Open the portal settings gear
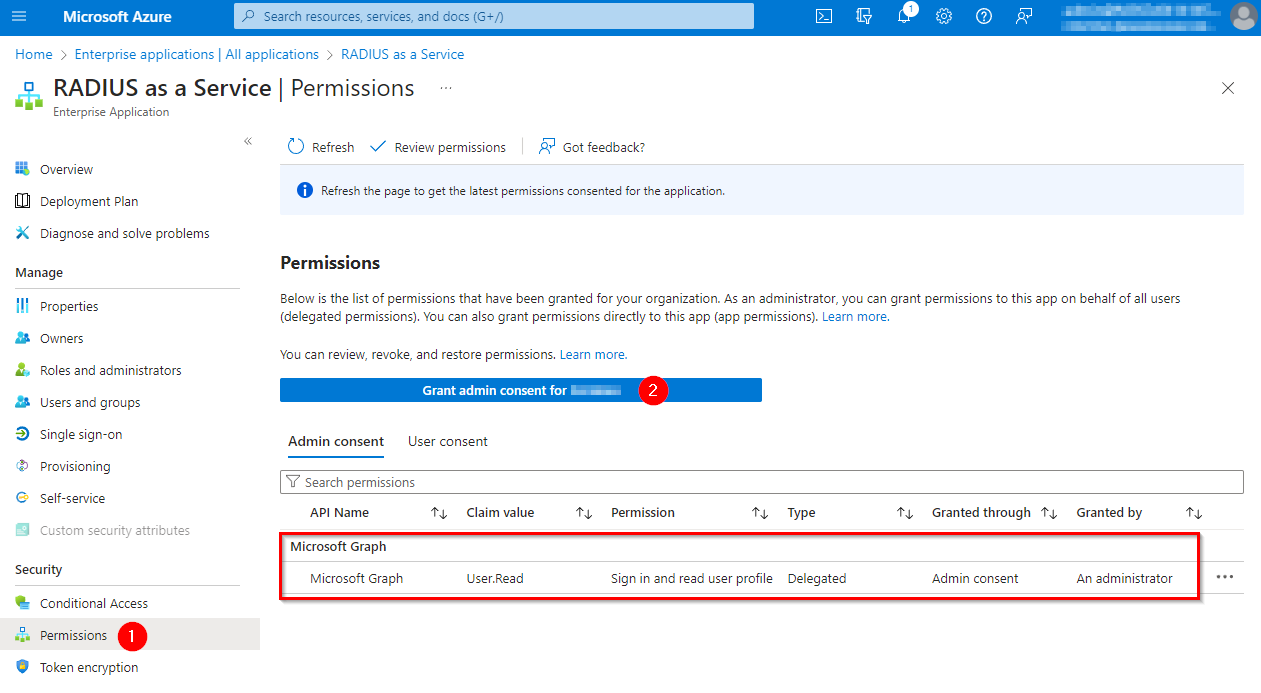Viewport: 1261px width, 693px height. [944, 16]
